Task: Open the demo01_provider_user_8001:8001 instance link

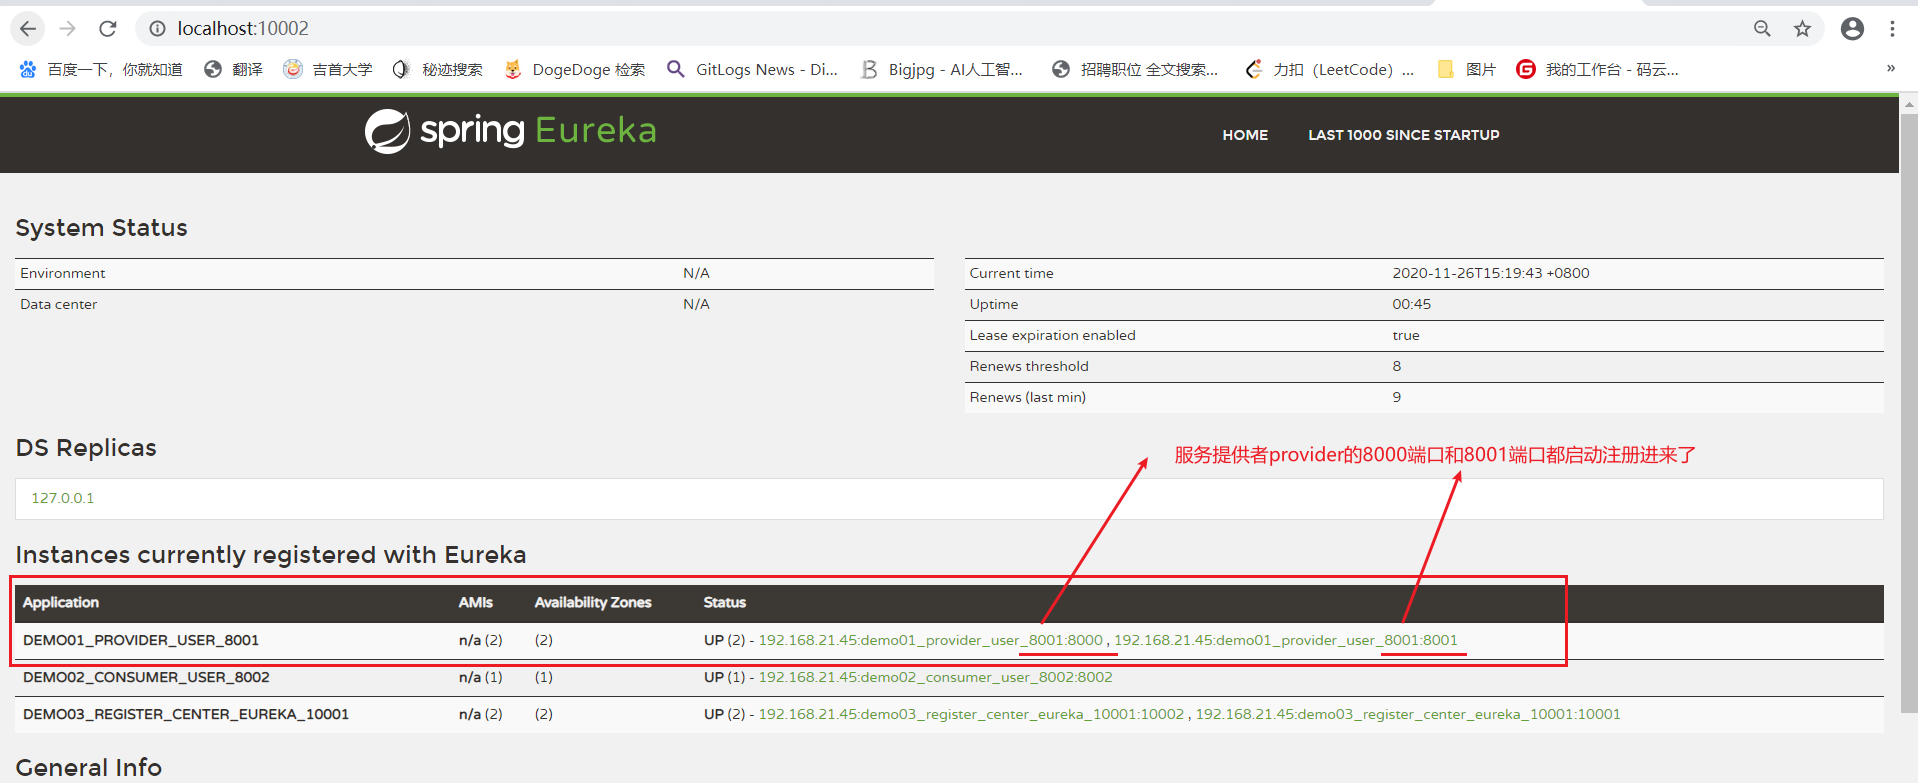Action: 1286,640
